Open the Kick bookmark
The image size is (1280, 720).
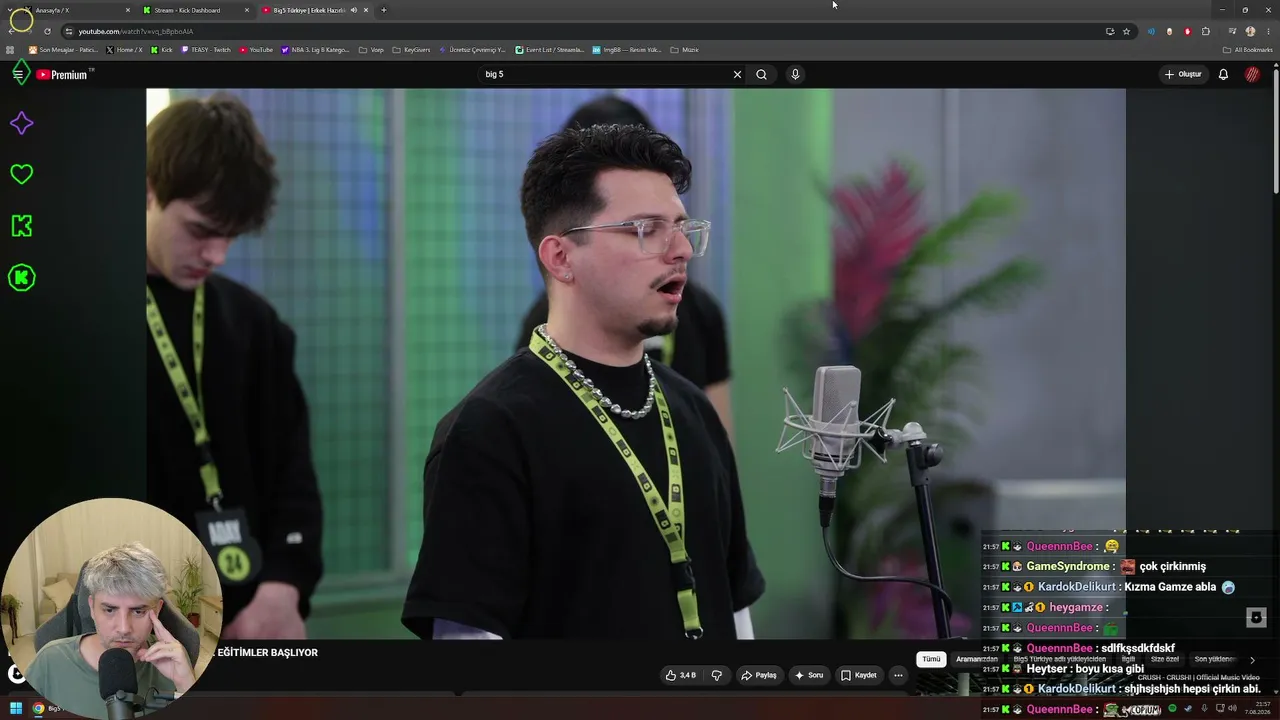[x=162, y=50]
